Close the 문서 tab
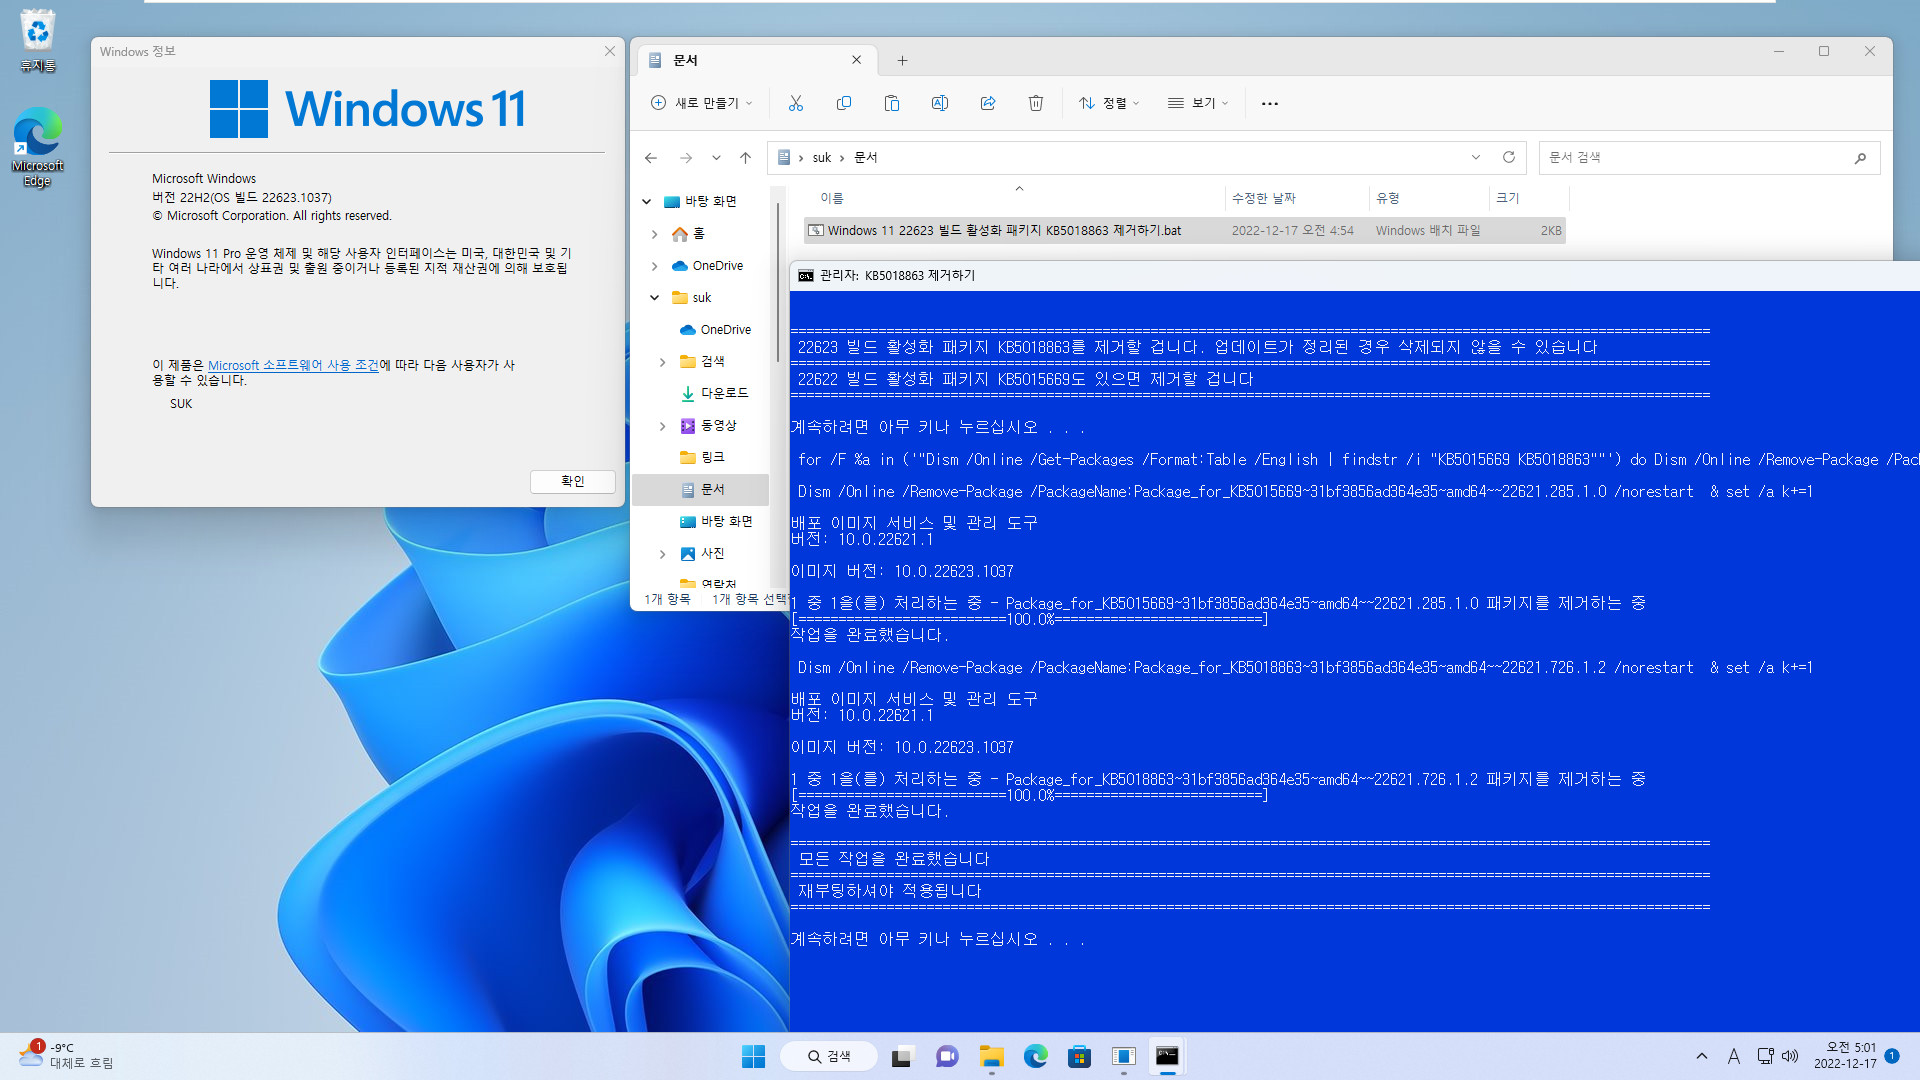Image resolution: width=1920 pixels, height=1080 pixels. [x=857, y=60]
